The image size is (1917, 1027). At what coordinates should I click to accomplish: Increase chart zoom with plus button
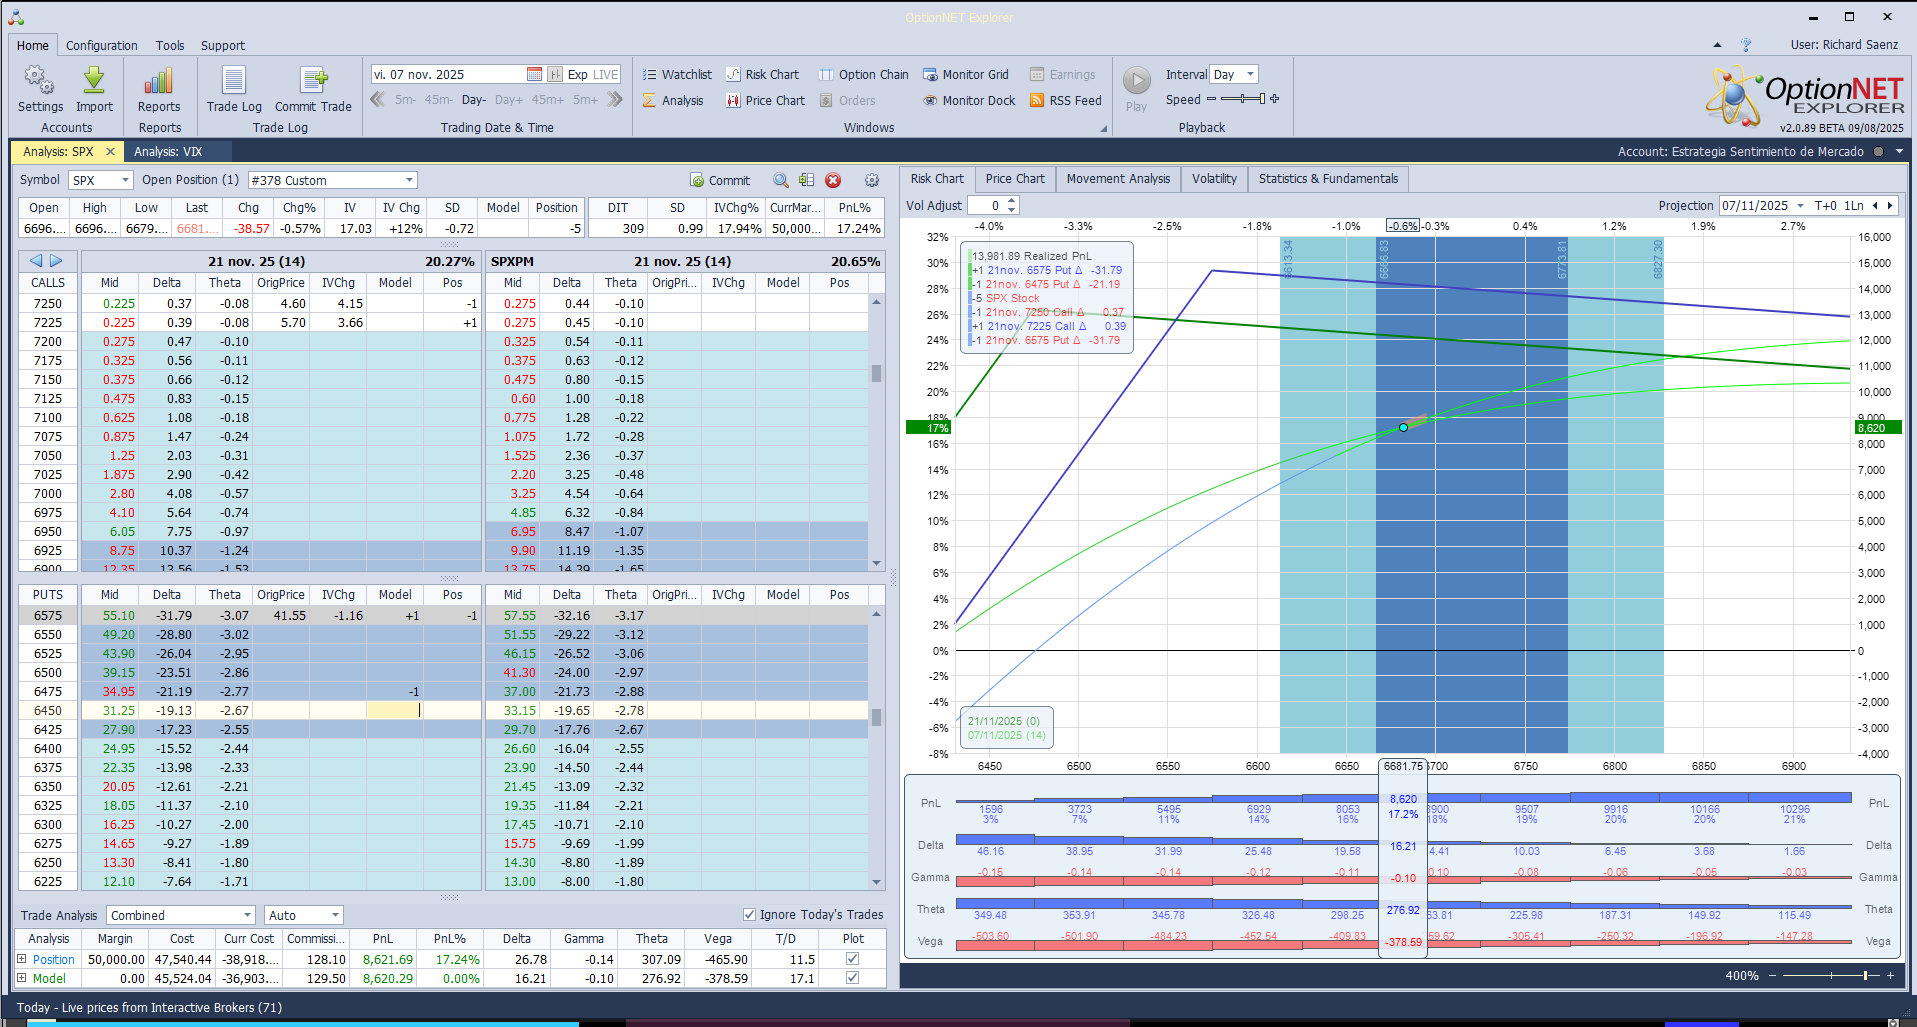click(1890, 975)
